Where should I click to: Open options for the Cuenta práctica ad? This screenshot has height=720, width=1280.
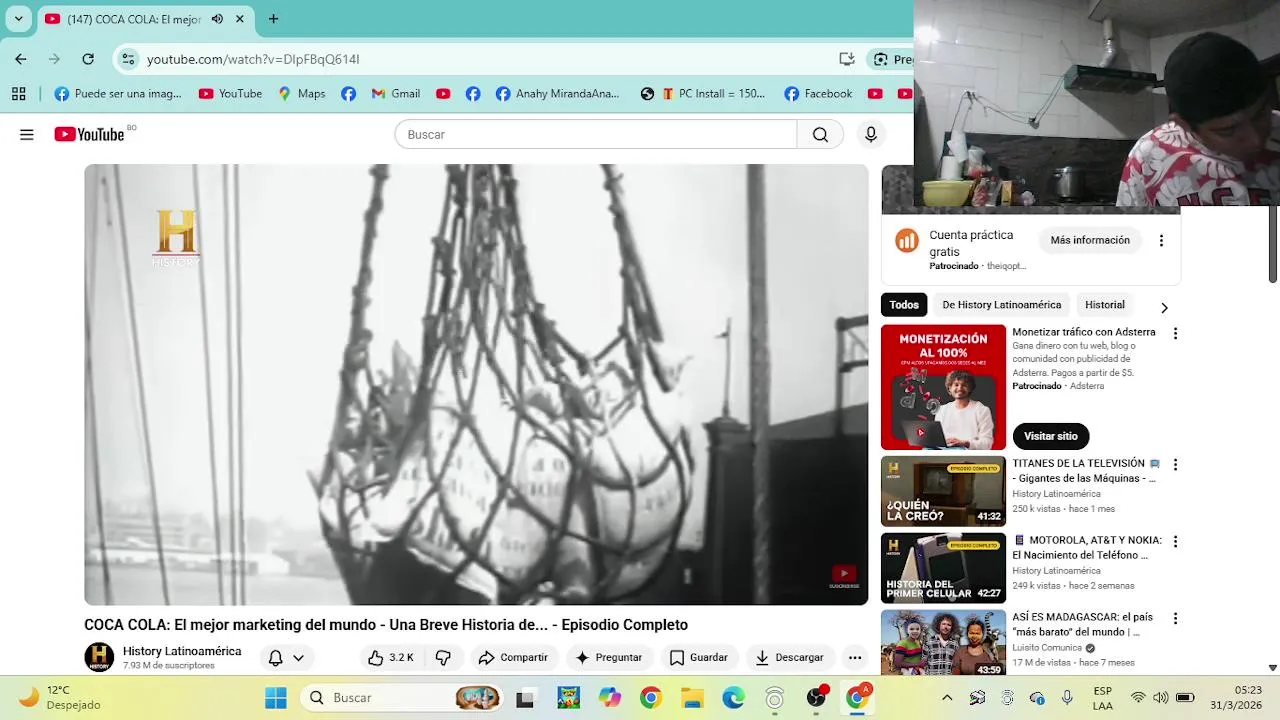(1161, 241)
